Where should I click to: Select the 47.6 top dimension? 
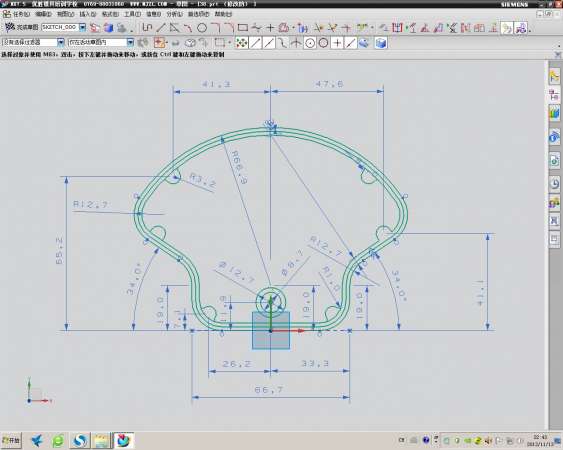pyautogui.click(x=329, y=84)
